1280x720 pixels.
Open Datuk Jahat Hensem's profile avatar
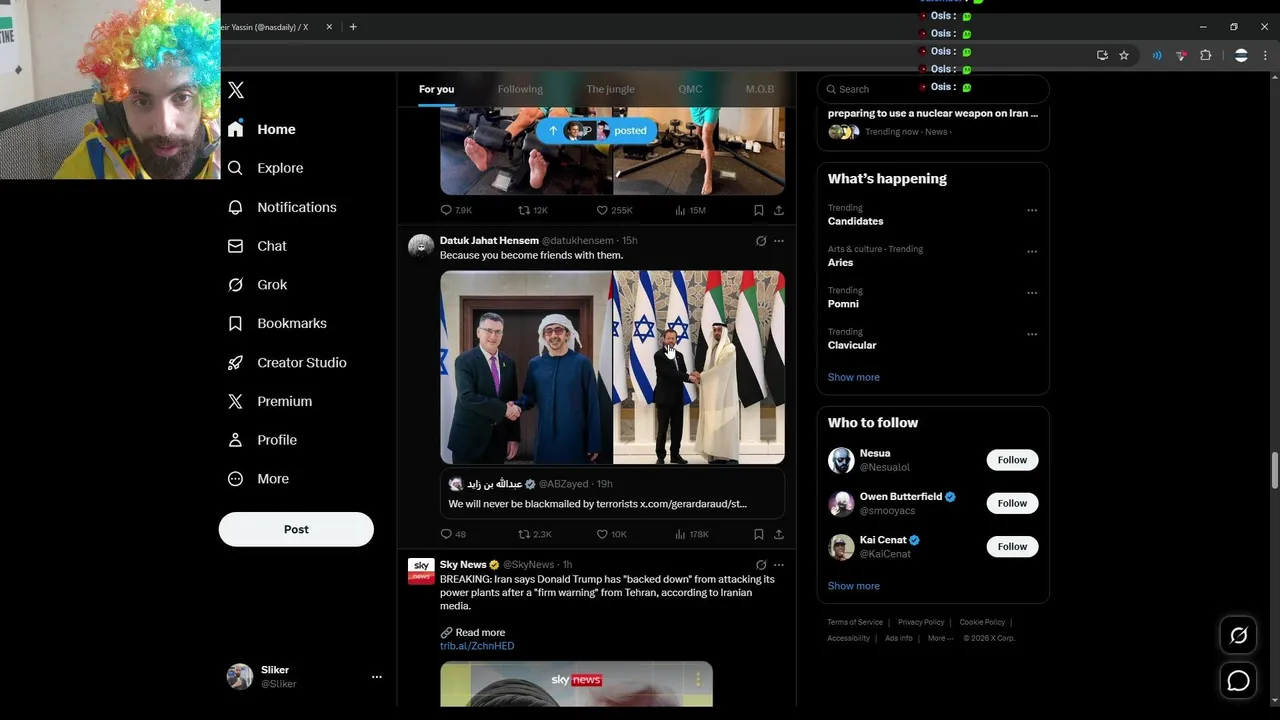421,246
